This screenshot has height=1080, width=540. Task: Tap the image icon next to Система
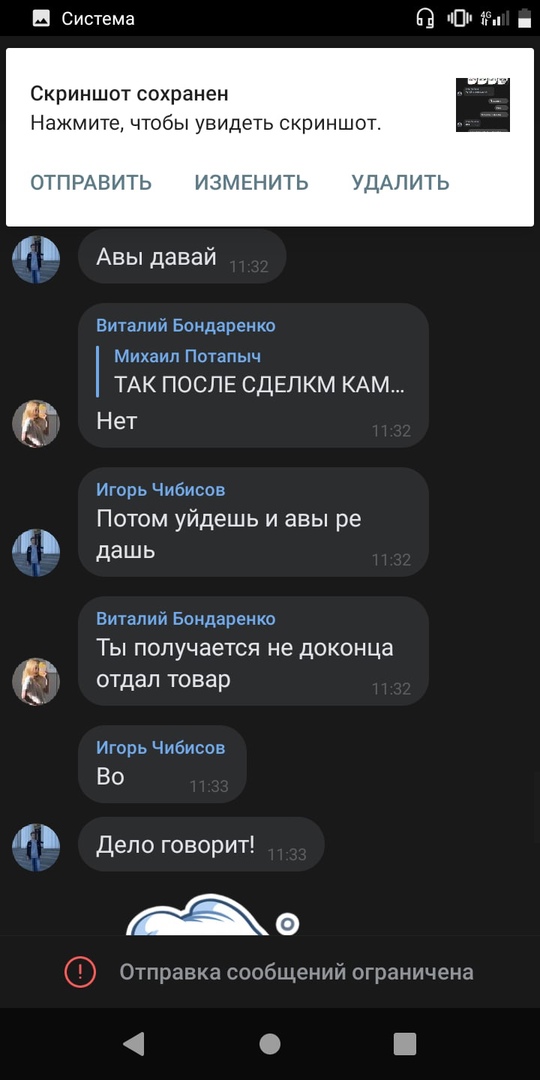click(x=41, y=19)
